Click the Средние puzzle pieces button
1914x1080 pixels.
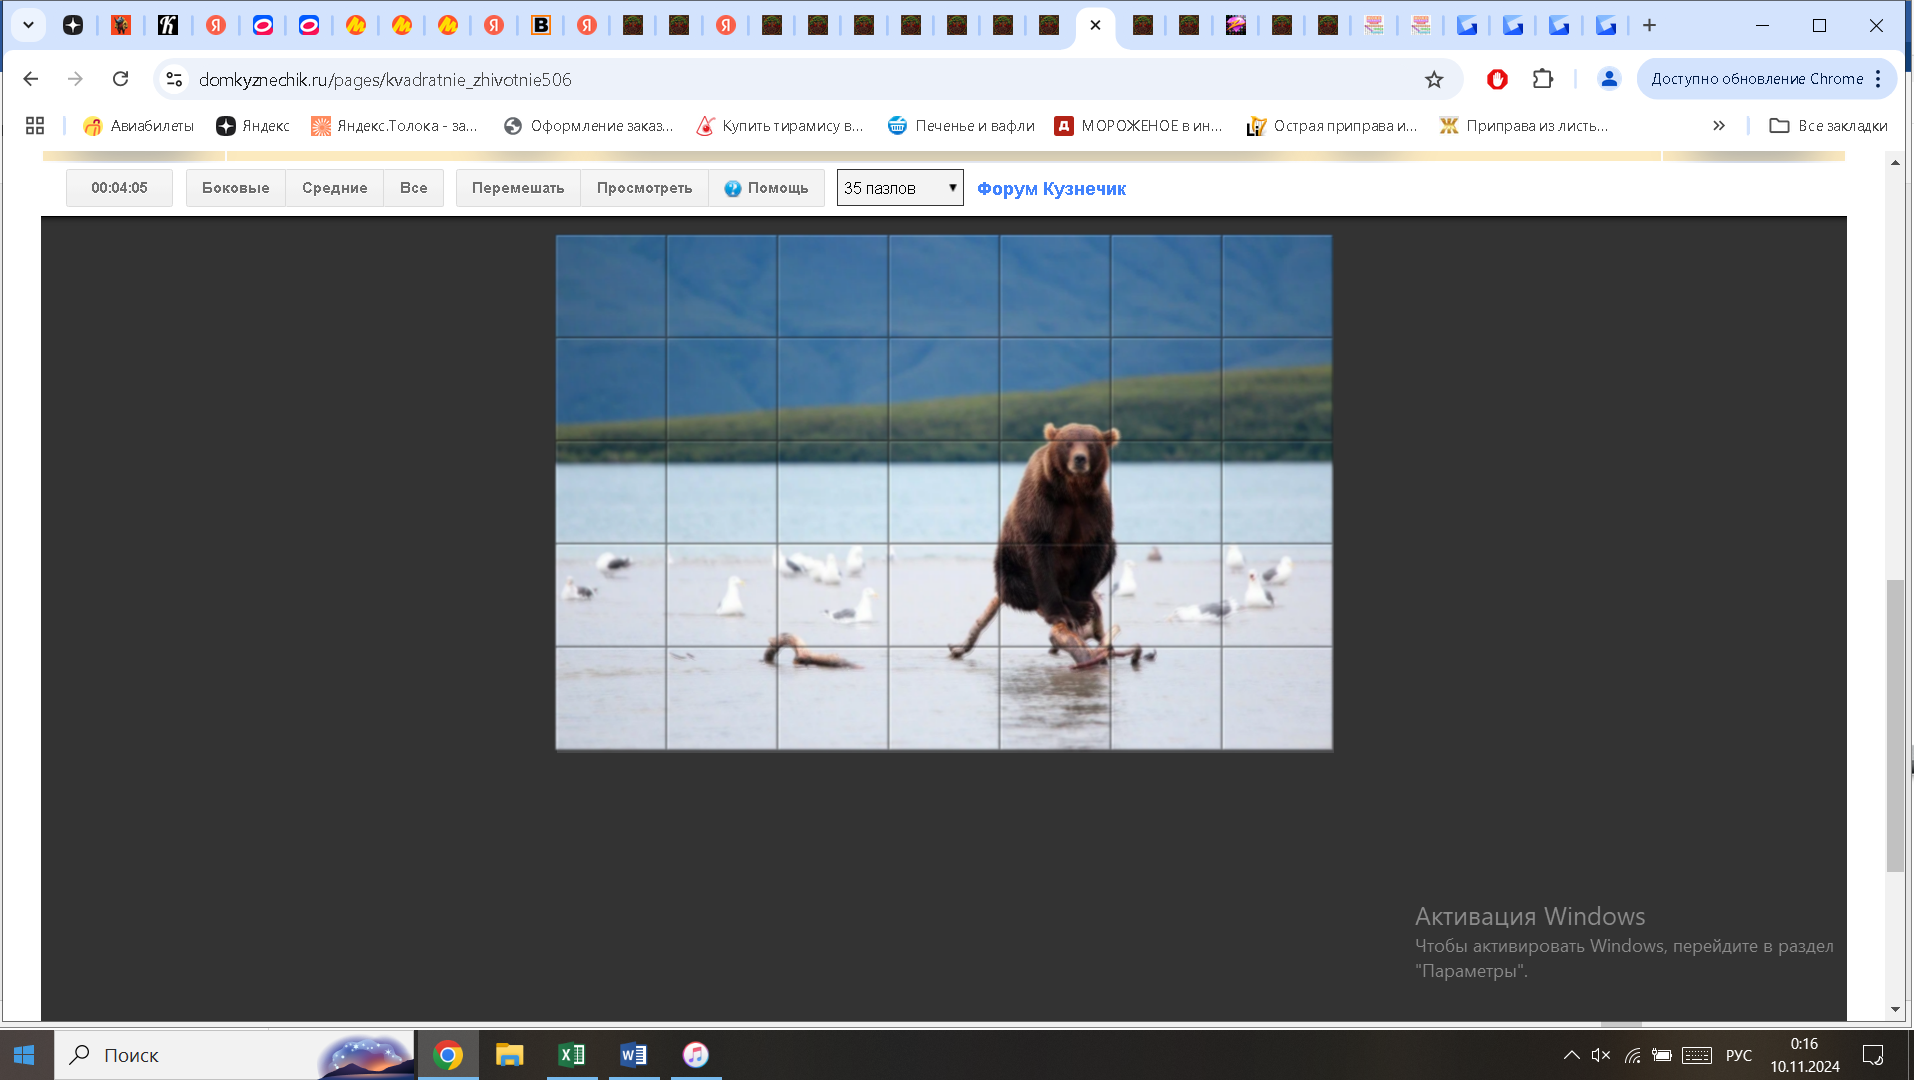[x=334, y=188]
